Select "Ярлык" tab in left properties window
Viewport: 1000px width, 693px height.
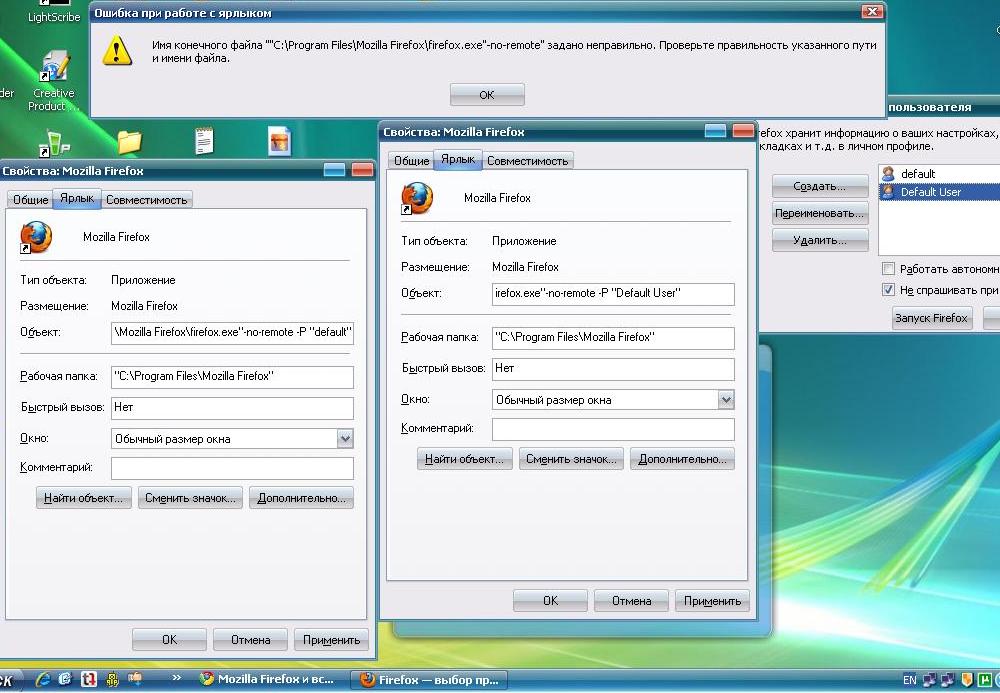(77, 198)
